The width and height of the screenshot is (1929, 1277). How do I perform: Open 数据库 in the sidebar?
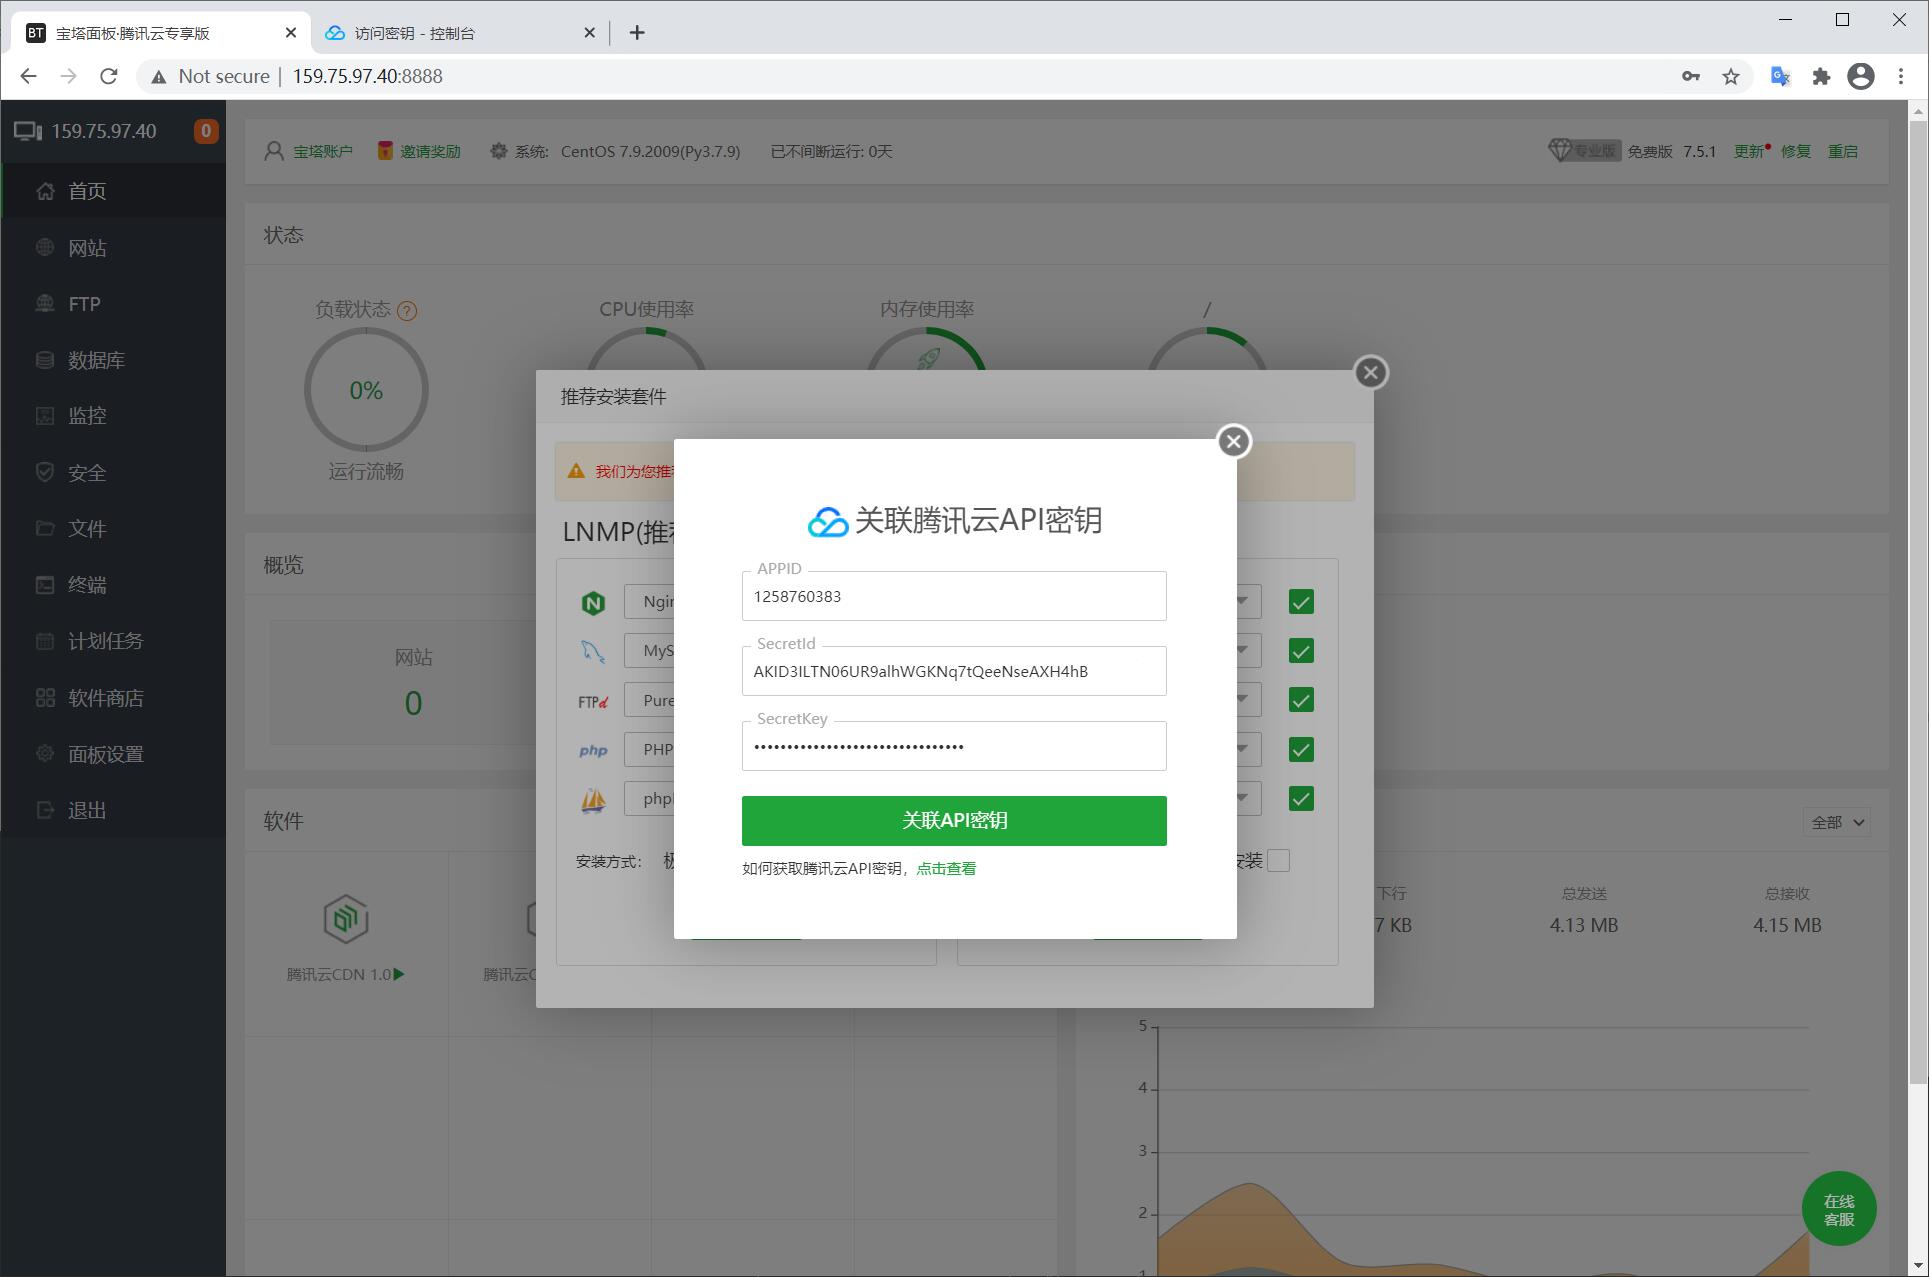113,360
